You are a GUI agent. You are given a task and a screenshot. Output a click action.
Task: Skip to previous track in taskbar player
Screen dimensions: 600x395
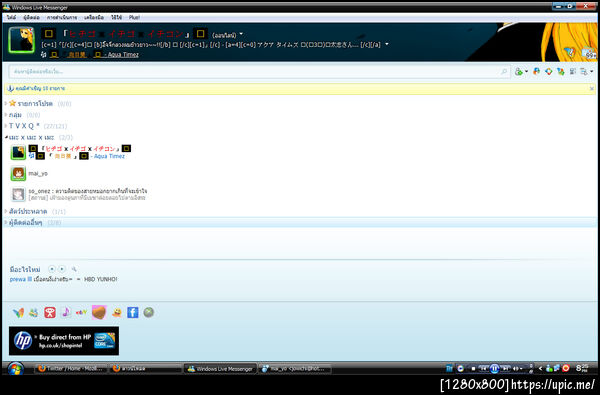click(484, 369)
